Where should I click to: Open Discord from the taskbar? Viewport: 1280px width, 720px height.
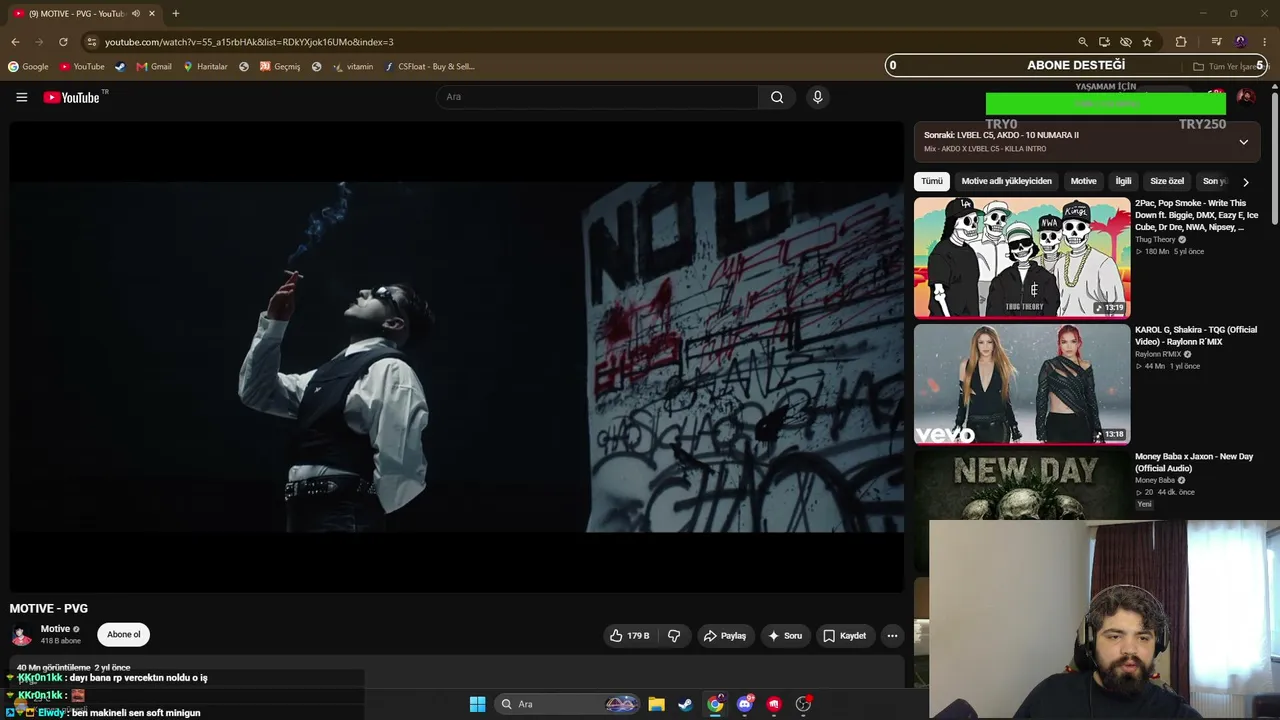744,704
